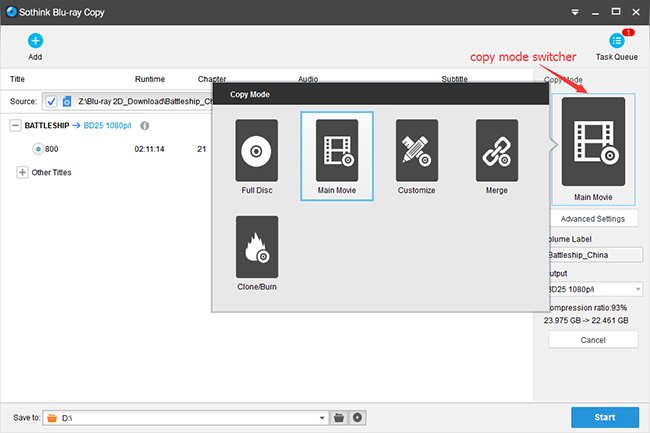Click the Start button

[x=605, y=417]
